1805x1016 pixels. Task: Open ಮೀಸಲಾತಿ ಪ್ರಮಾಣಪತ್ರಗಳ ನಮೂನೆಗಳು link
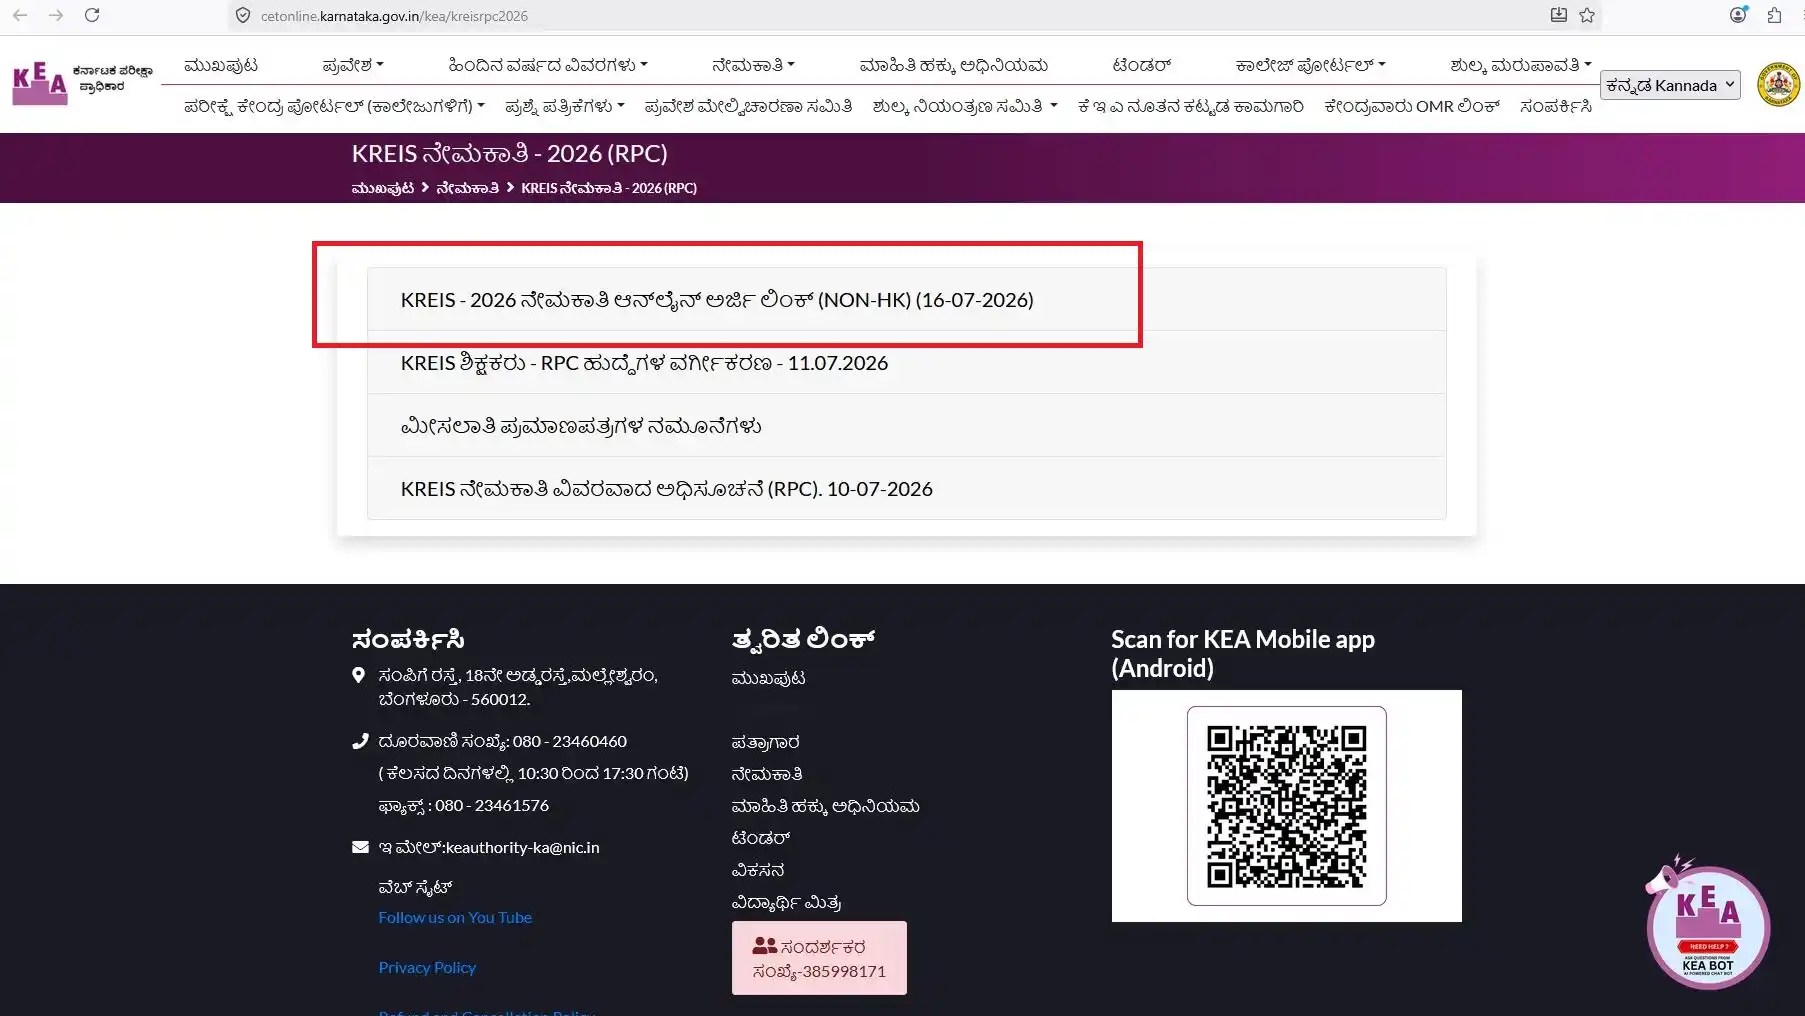(906, 425)
